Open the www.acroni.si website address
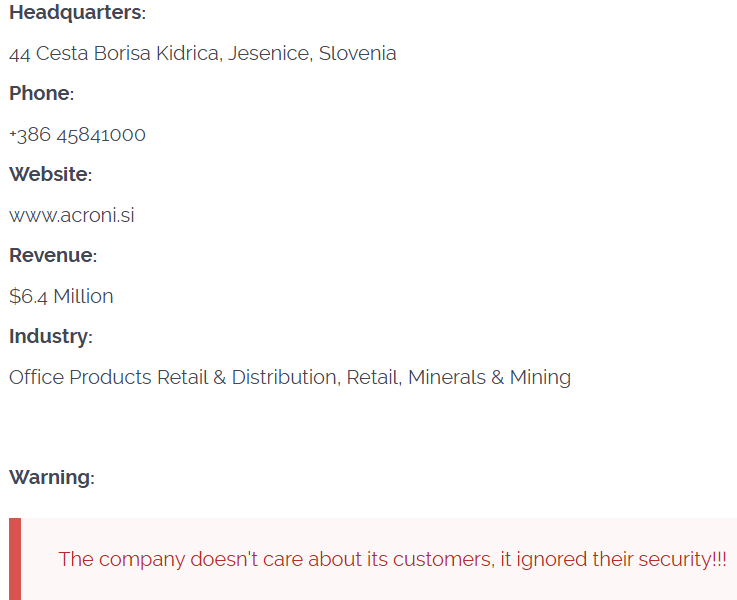737x600 pixels. coord(71,216)
